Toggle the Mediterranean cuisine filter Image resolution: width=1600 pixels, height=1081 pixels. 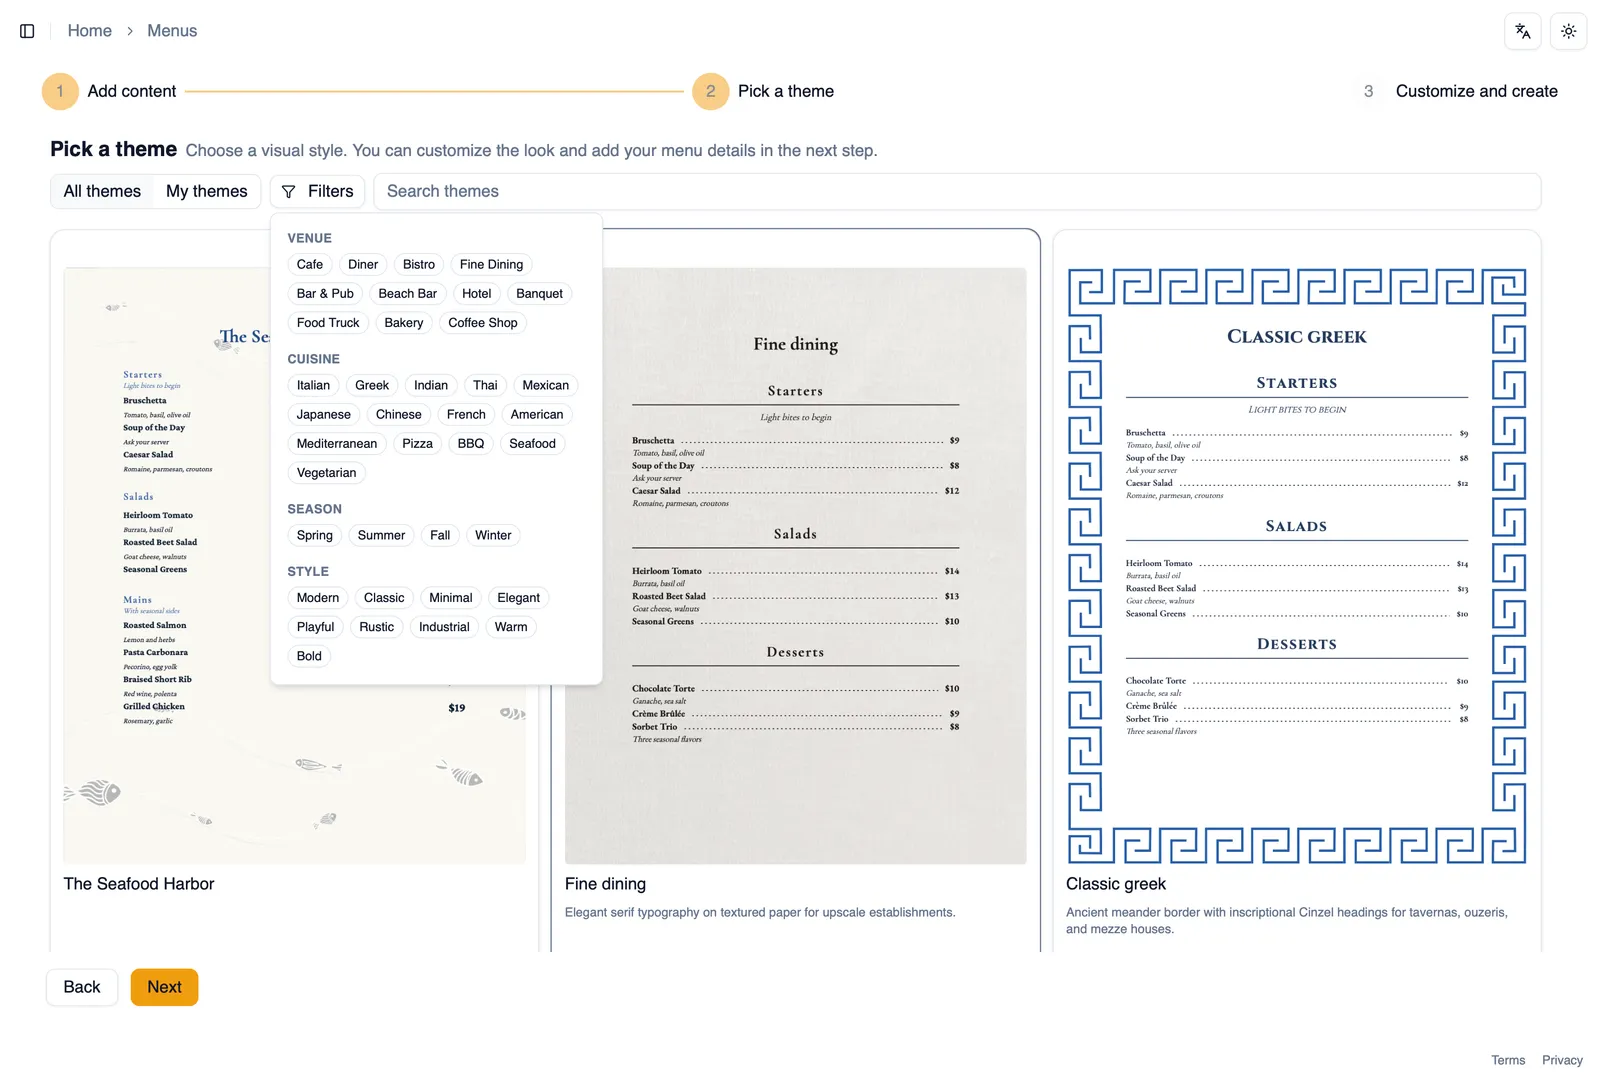click(x=337, y=444)
